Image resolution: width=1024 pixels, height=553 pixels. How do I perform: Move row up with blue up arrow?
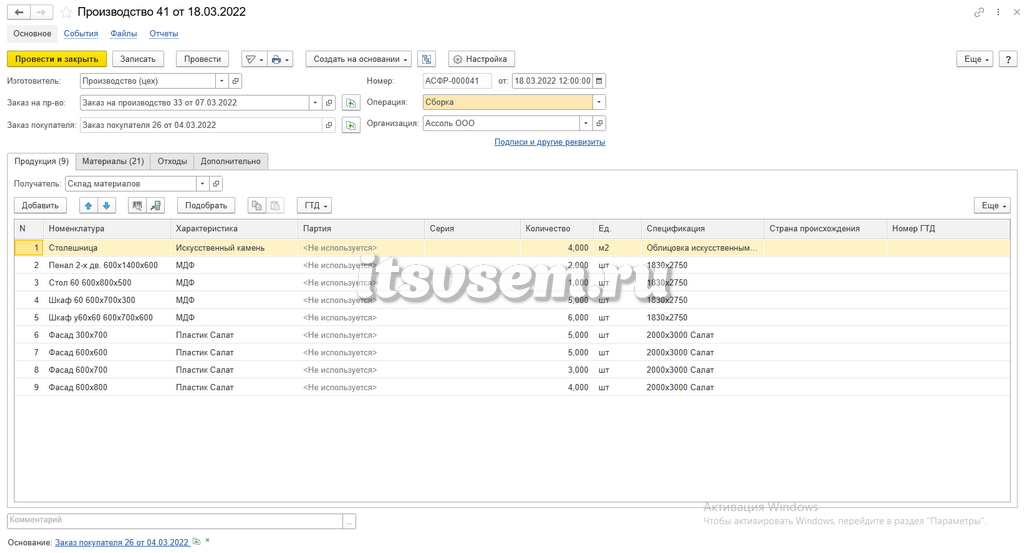pos(88,206)
